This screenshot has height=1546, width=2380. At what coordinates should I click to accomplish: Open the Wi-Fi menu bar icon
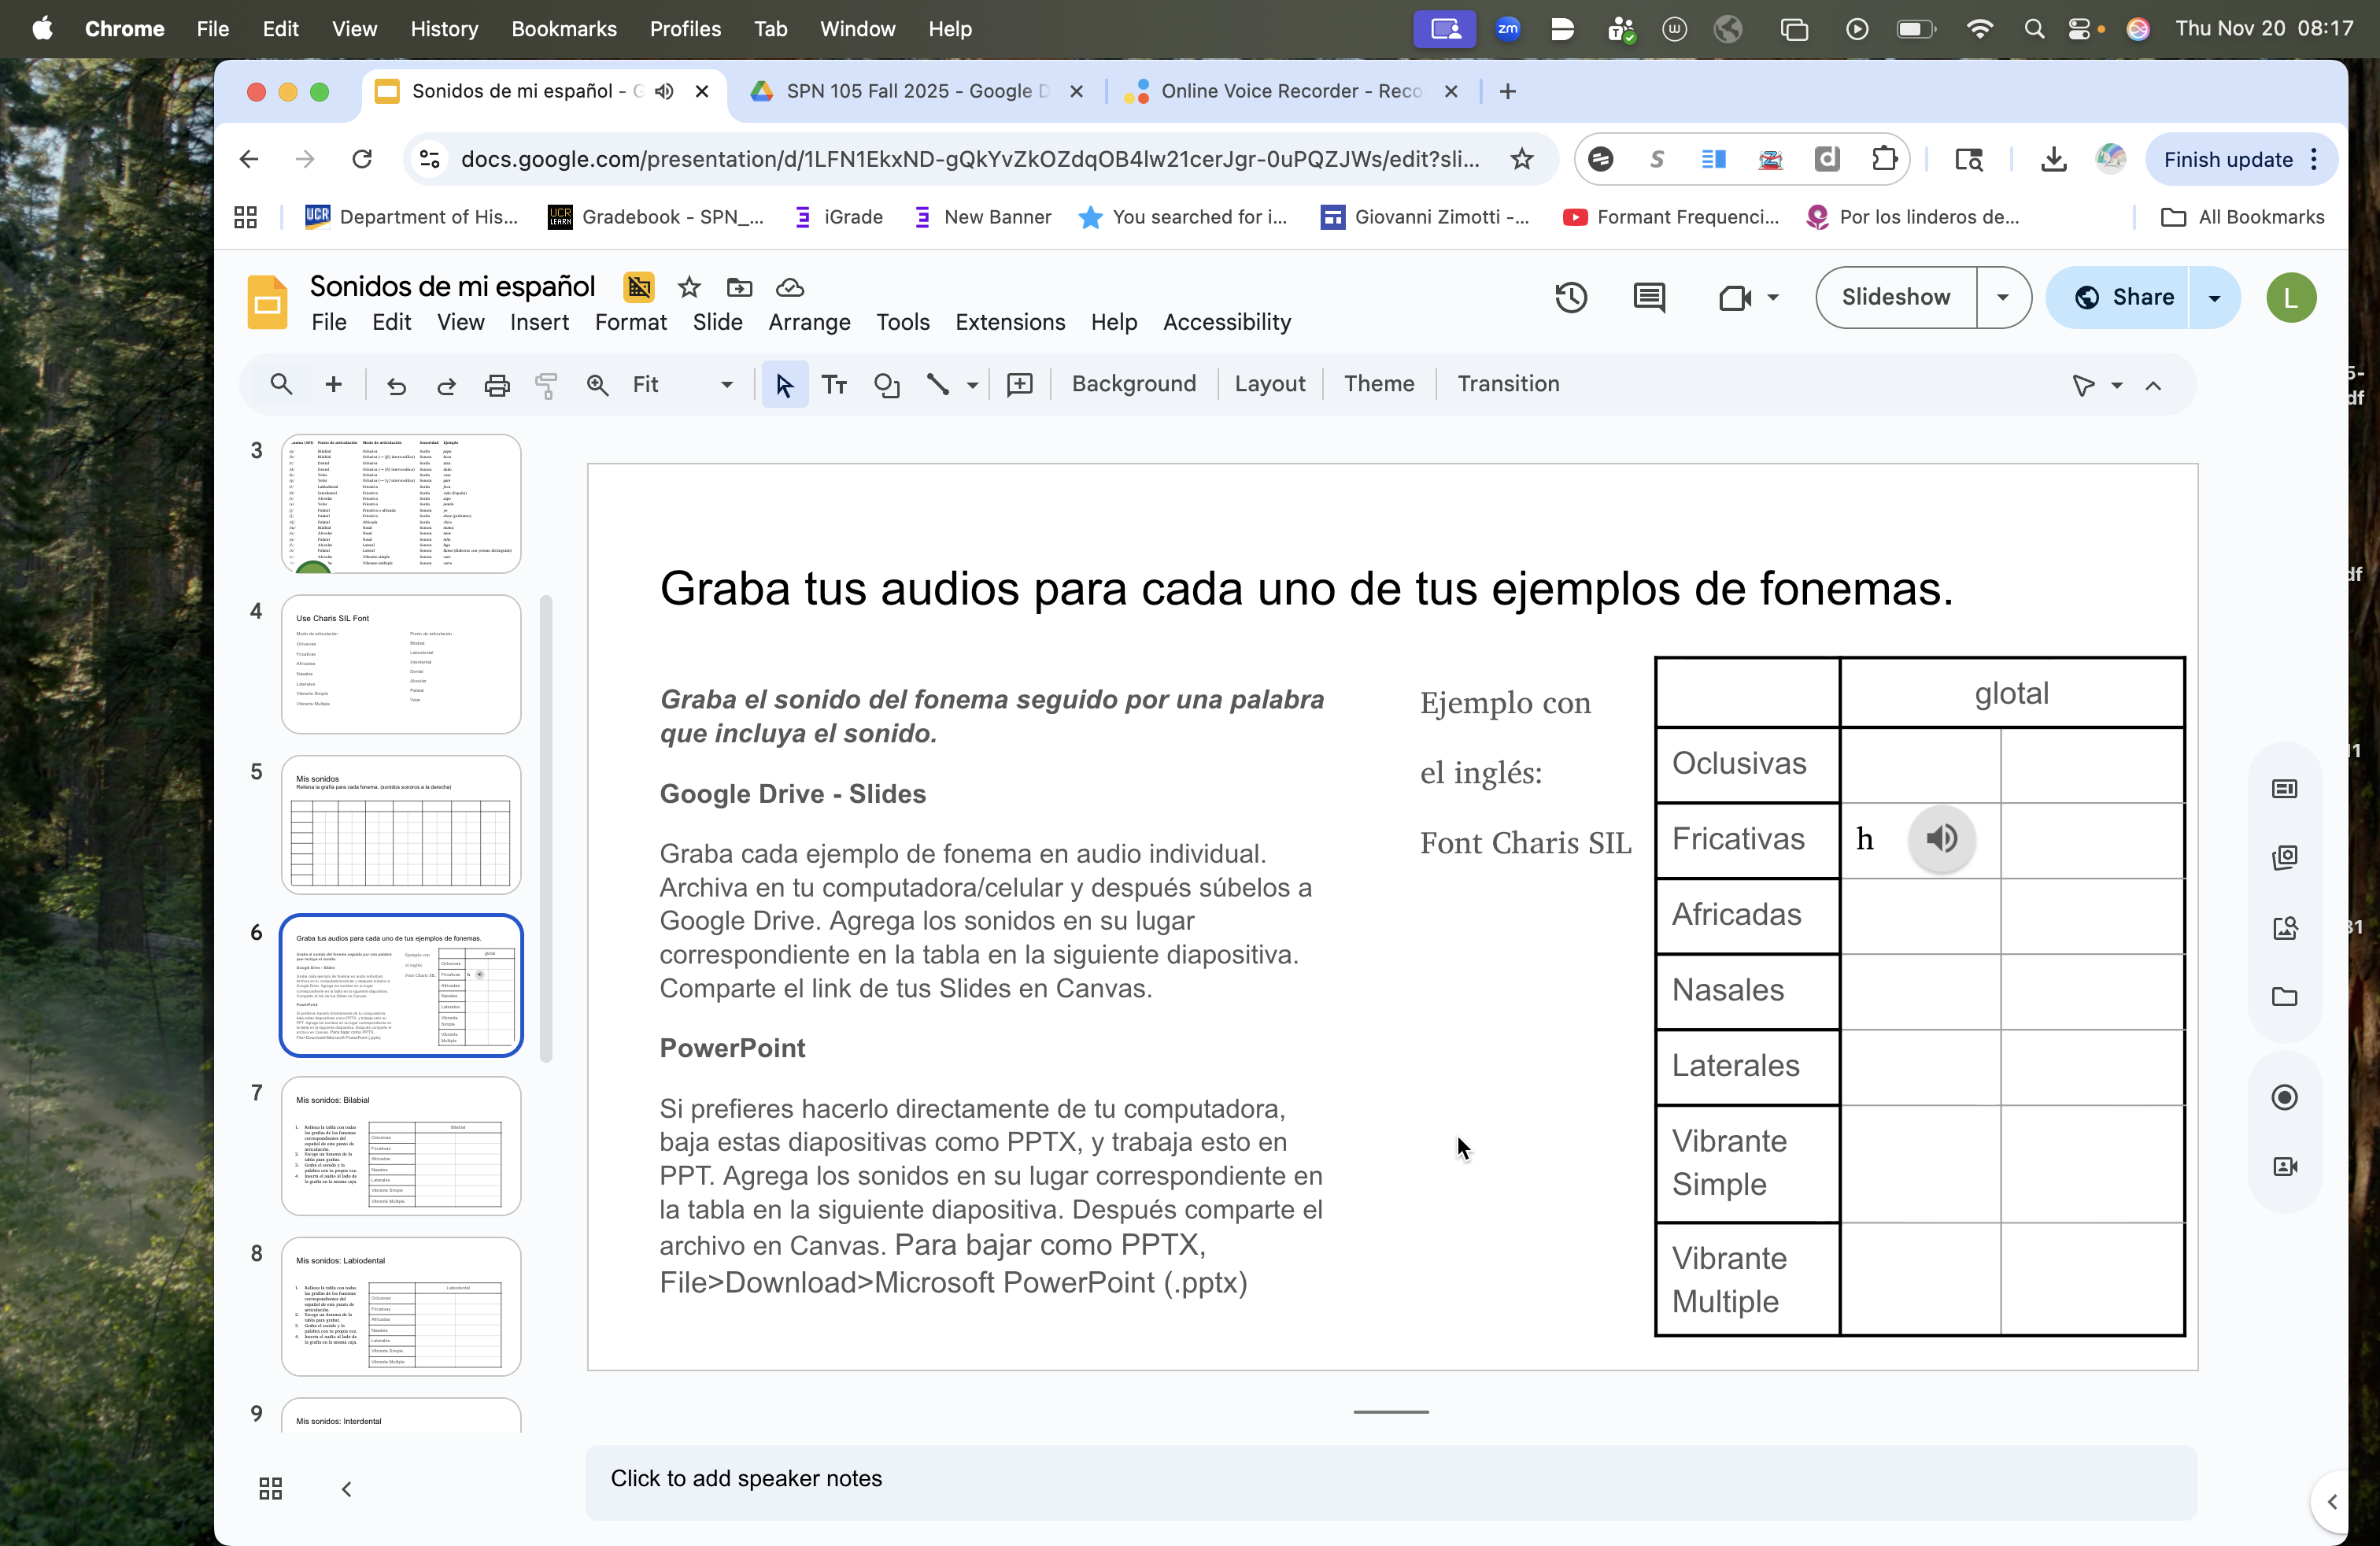coord(1979,29)
